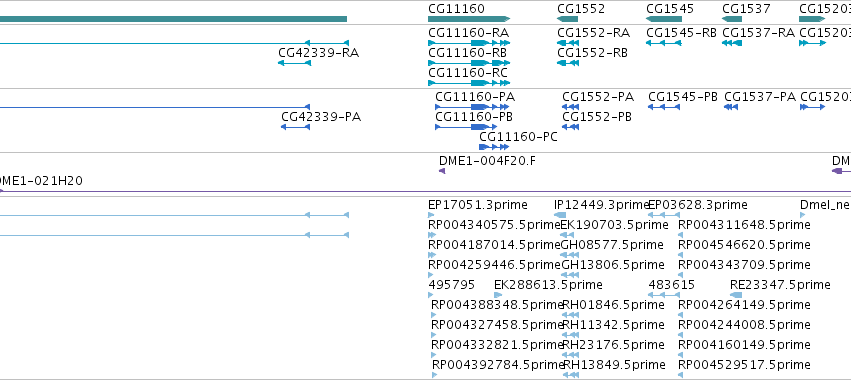Click the RE23347.5prime block glyph
The width and height of the screenshot is (851, 380).
(x=736, y=295)
